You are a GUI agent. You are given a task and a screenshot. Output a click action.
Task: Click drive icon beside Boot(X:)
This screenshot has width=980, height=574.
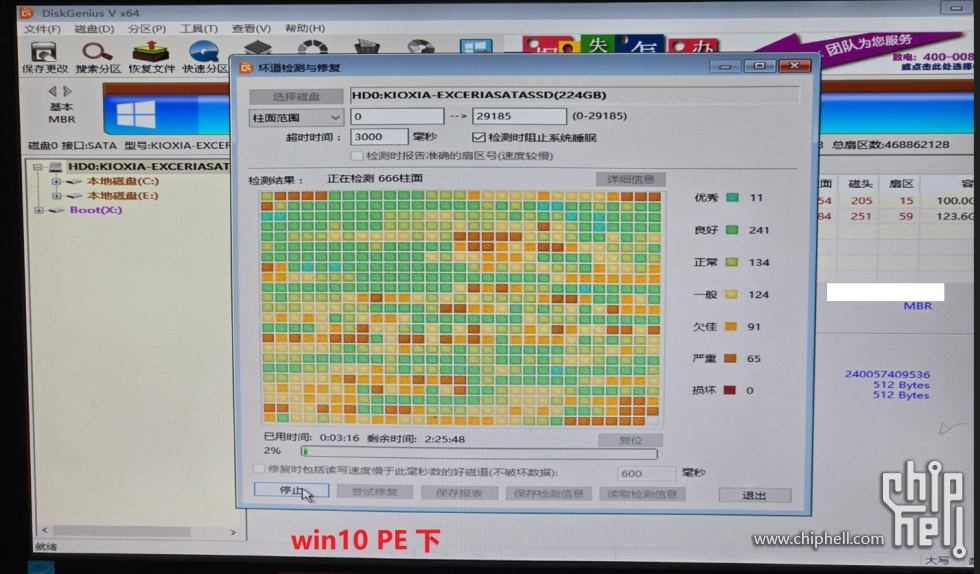(x=58, y=210)
